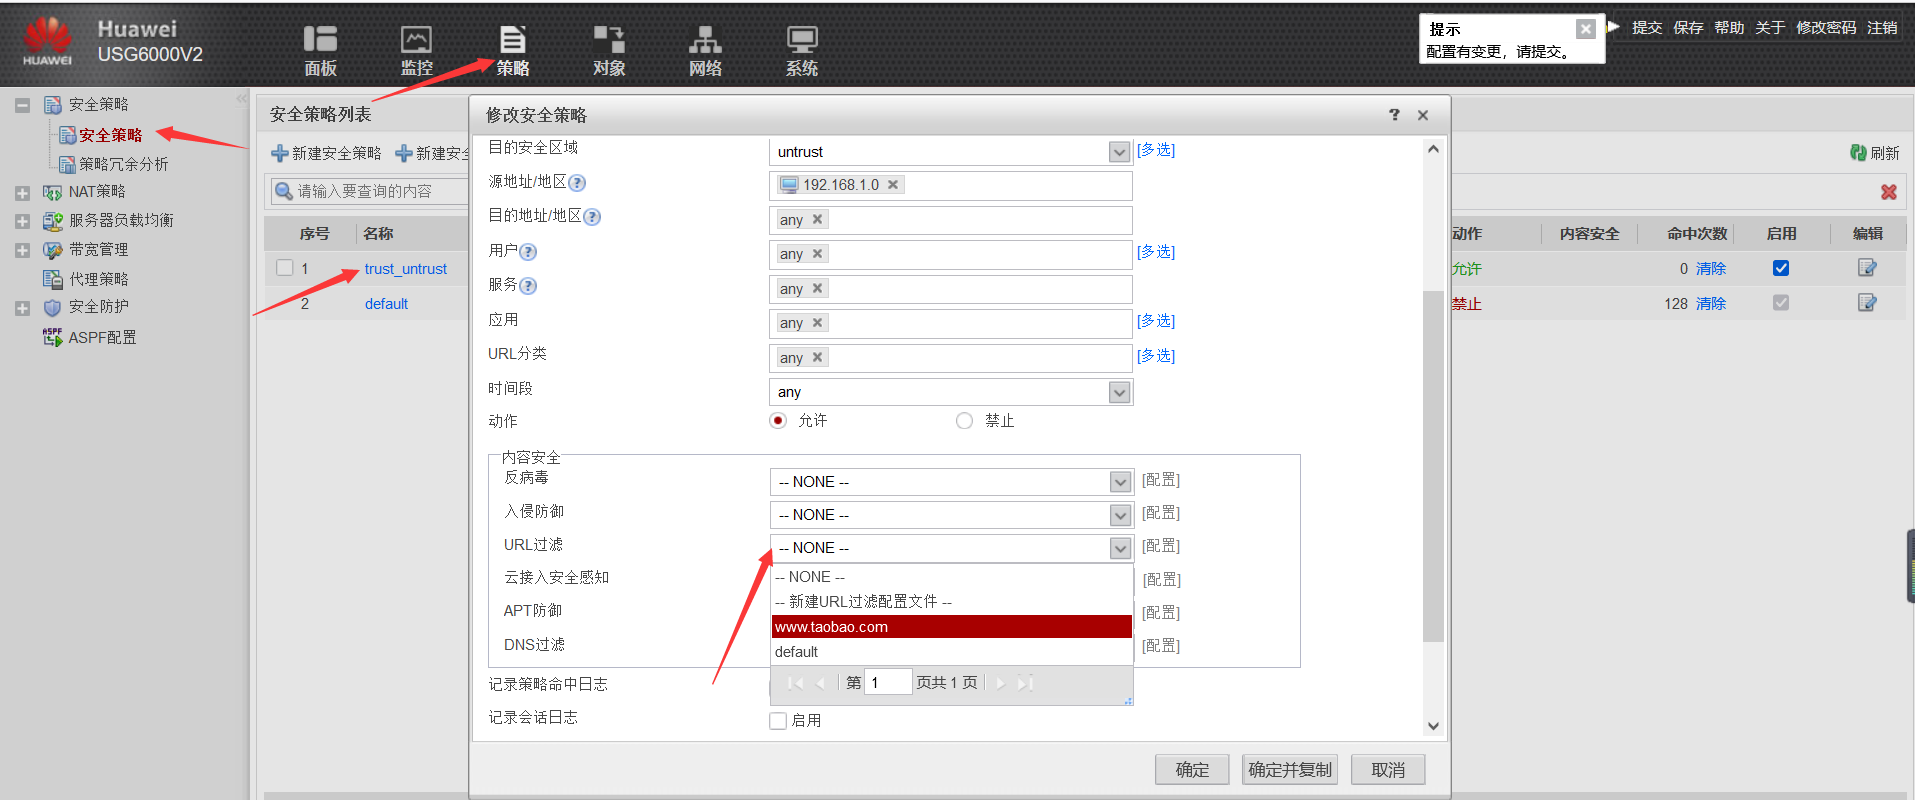Open the 时间段 dropdown

point(1120,393)
